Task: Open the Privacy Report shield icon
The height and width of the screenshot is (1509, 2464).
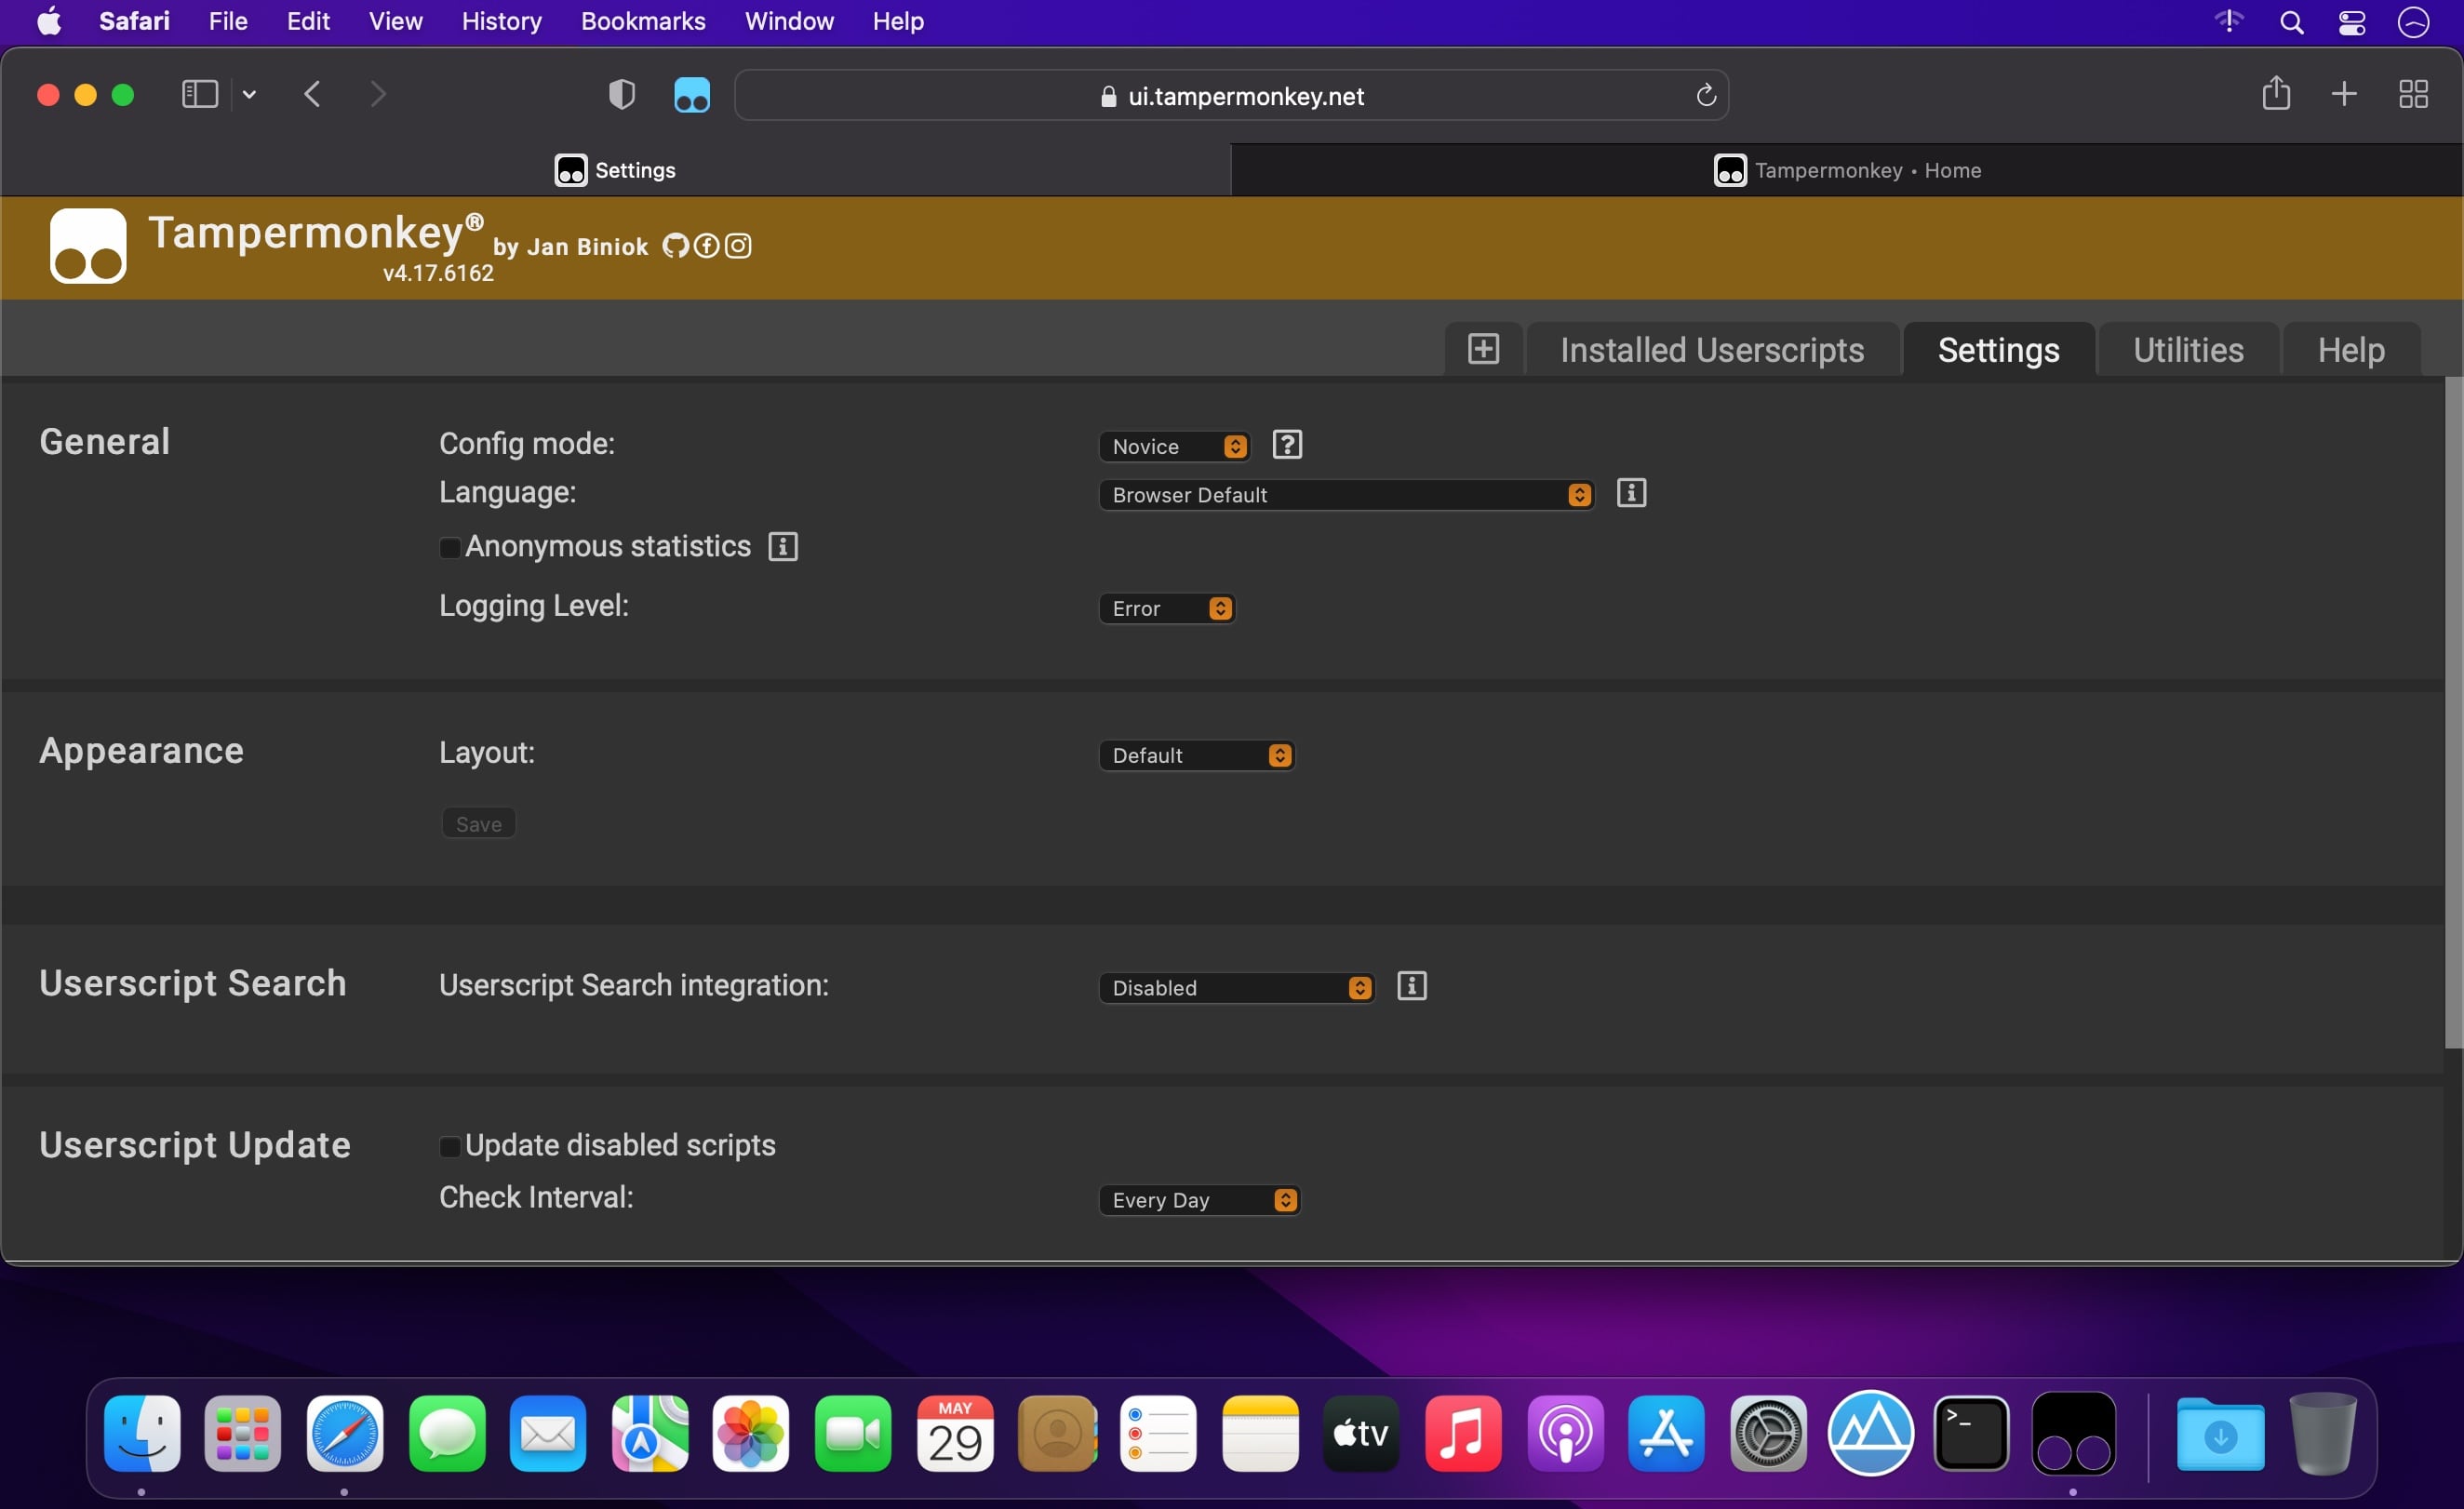Action: 621,94
